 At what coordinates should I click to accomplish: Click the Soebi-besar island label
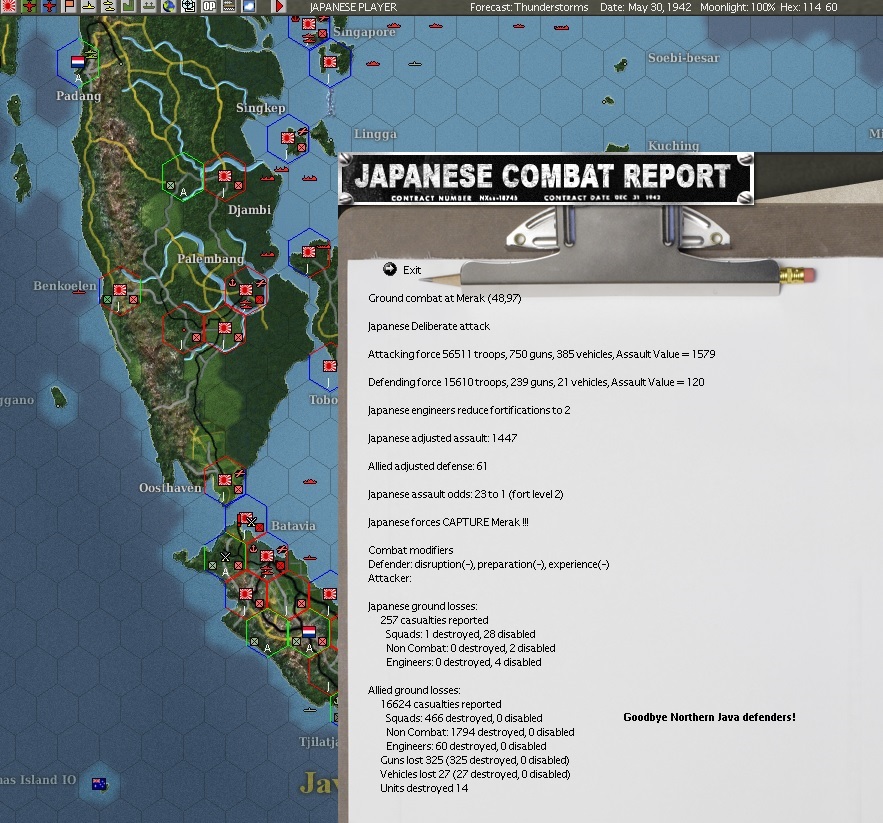(x=684, y=58)
